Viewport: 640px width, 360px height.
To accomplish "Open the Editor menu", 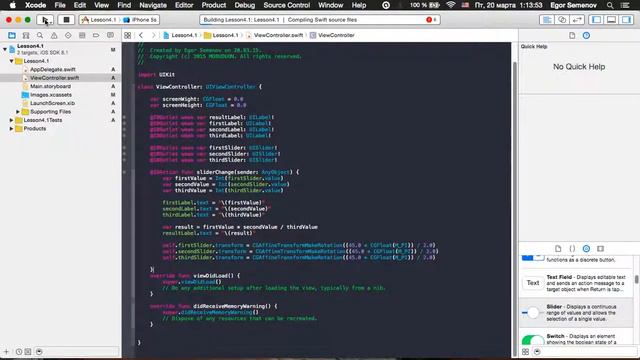I will pyautogui.click(x=184, y=5).
